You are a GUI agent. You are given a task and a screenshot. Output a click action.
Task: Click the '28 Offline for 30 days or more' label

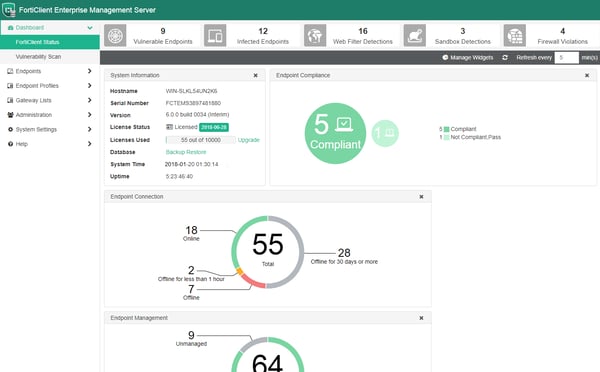344,256
